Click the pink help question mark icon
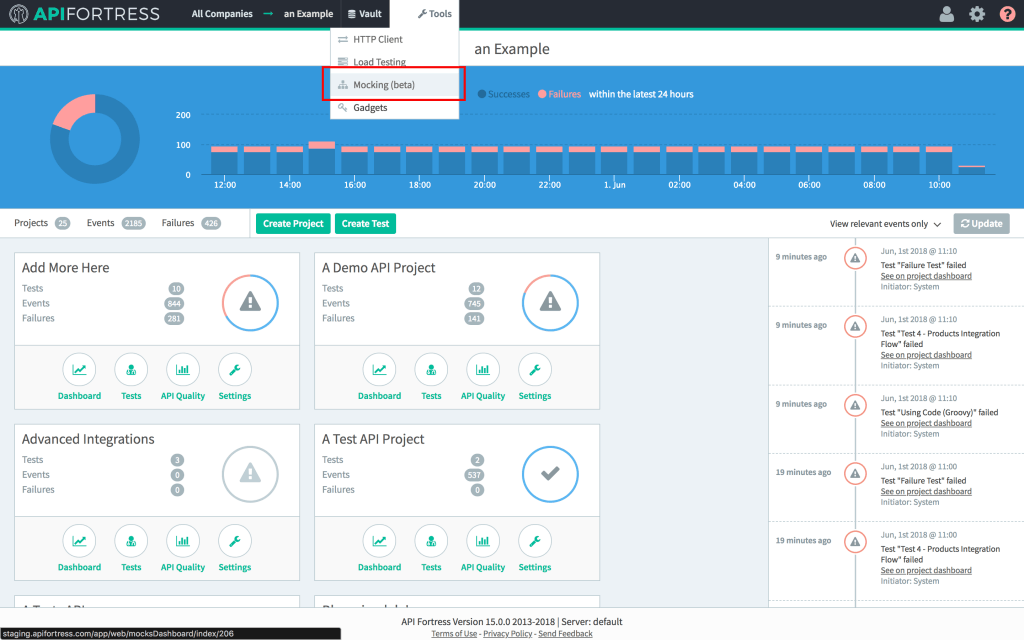 tap(1007, 14)
